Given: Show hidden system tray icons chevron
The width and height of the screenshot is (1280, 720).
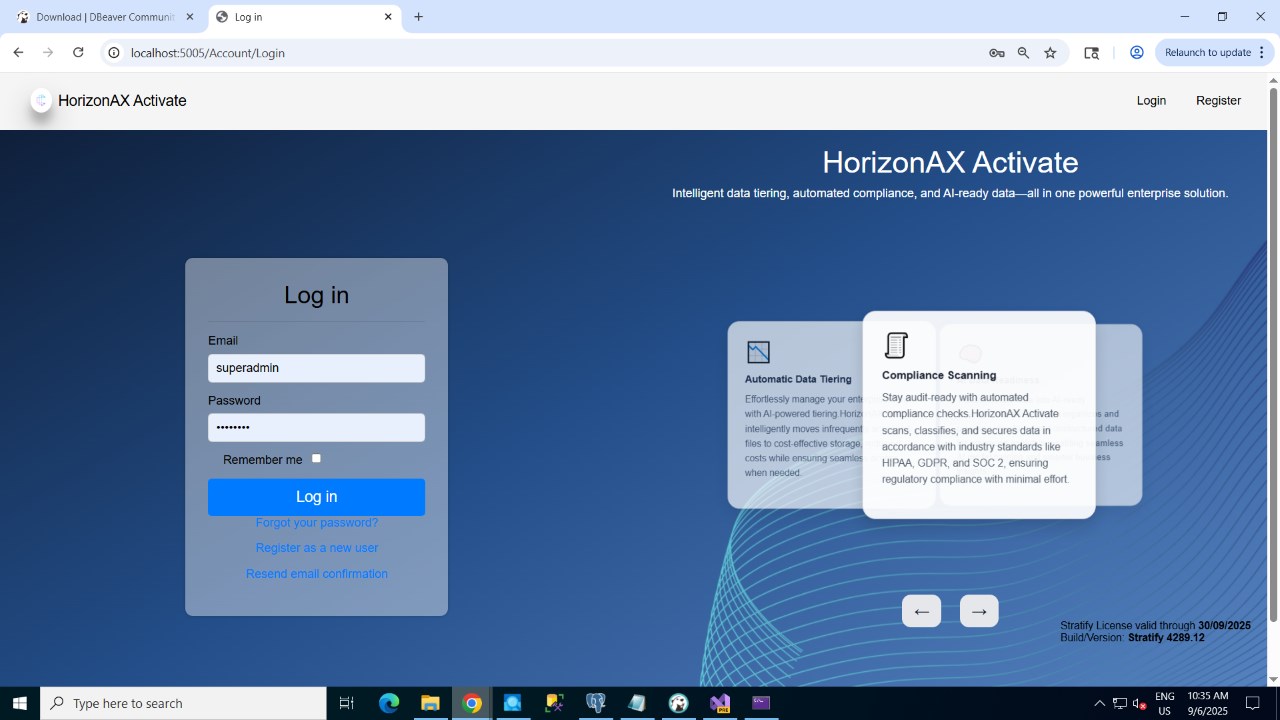Looking at the screenshot, I should pos(1100,703).
